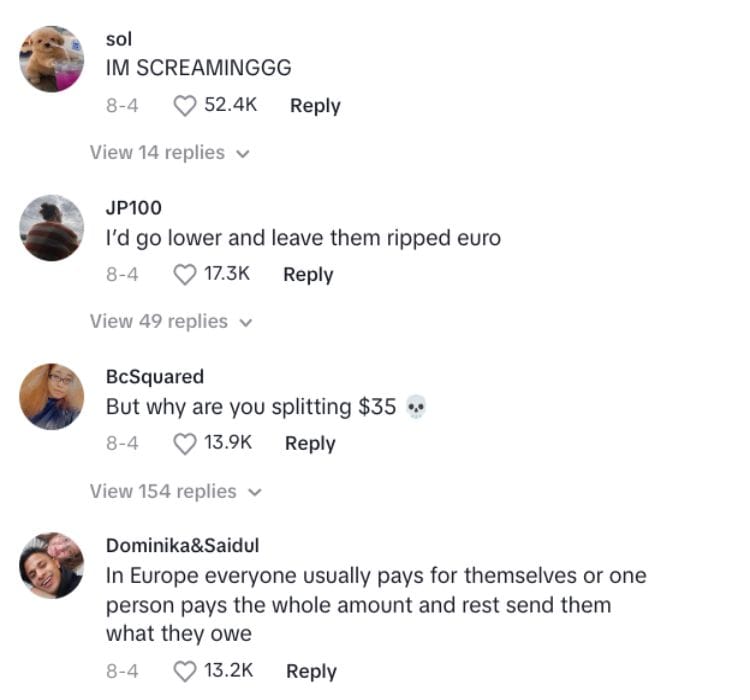750x700 pixels.
Task: Expand View 49 replies under JP100
Action: point(171,322)
